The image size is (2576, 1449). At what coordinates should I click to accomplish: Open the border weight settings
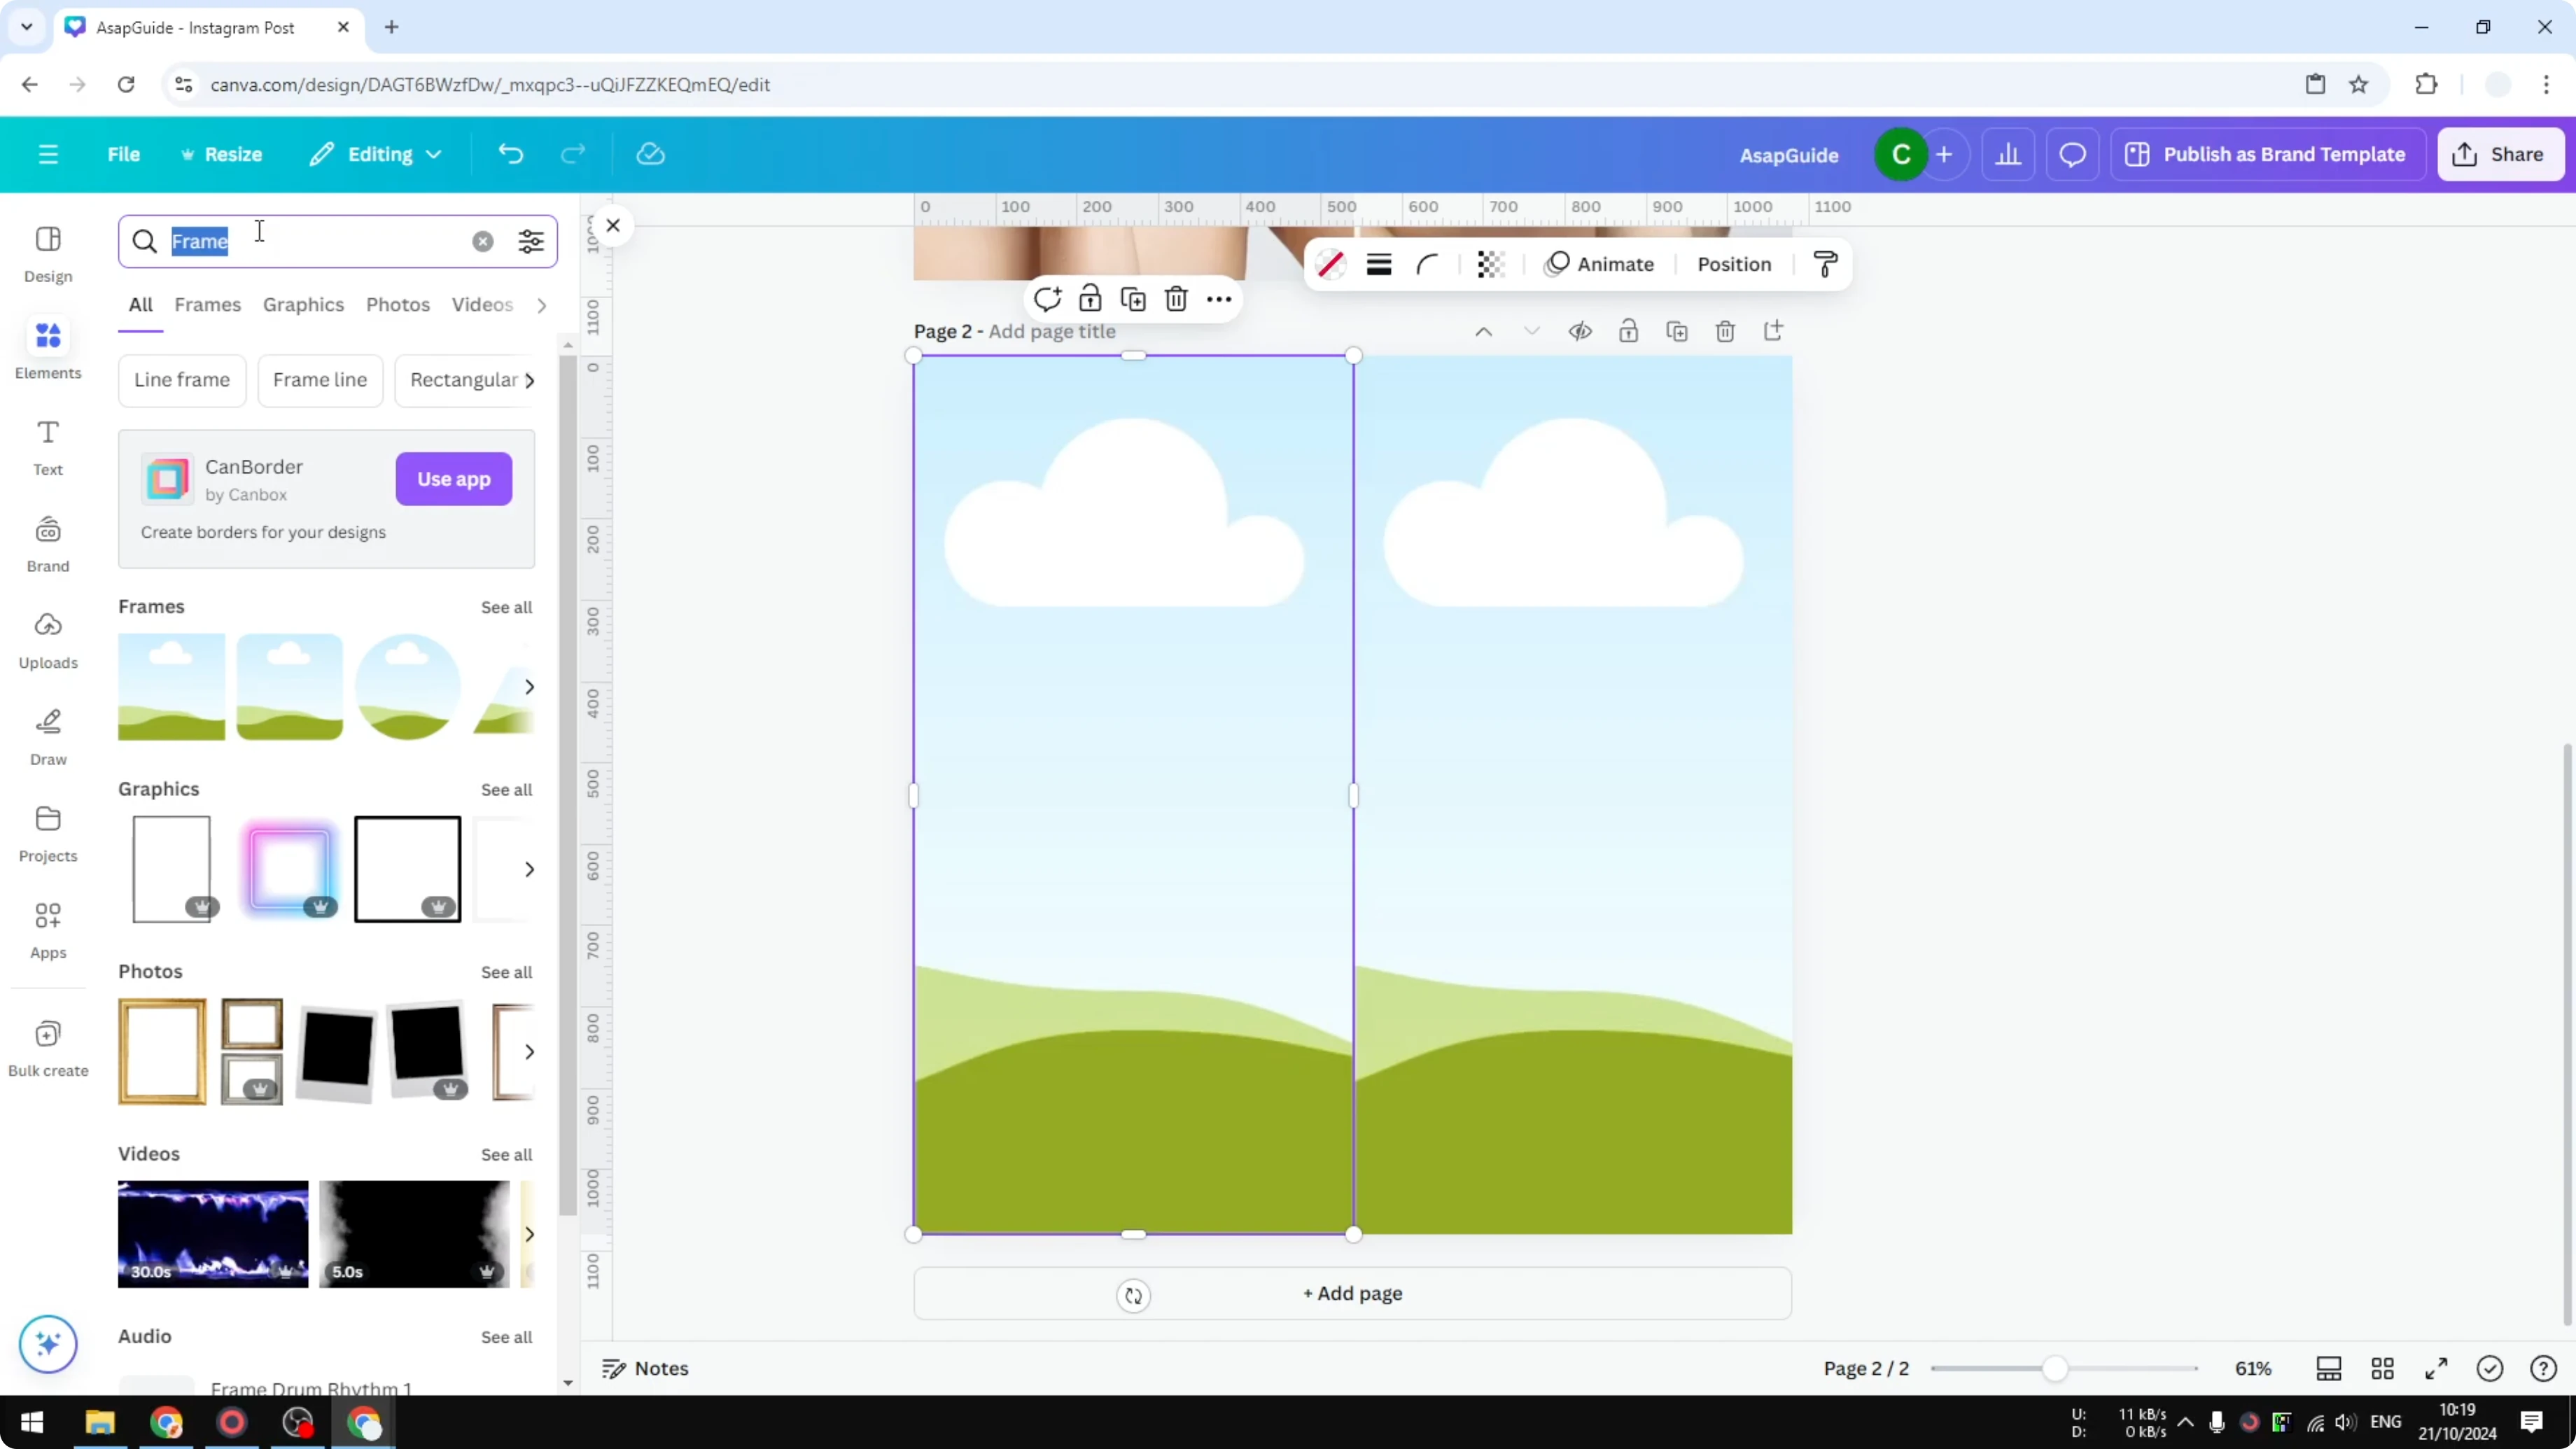tap(1379, 264)
